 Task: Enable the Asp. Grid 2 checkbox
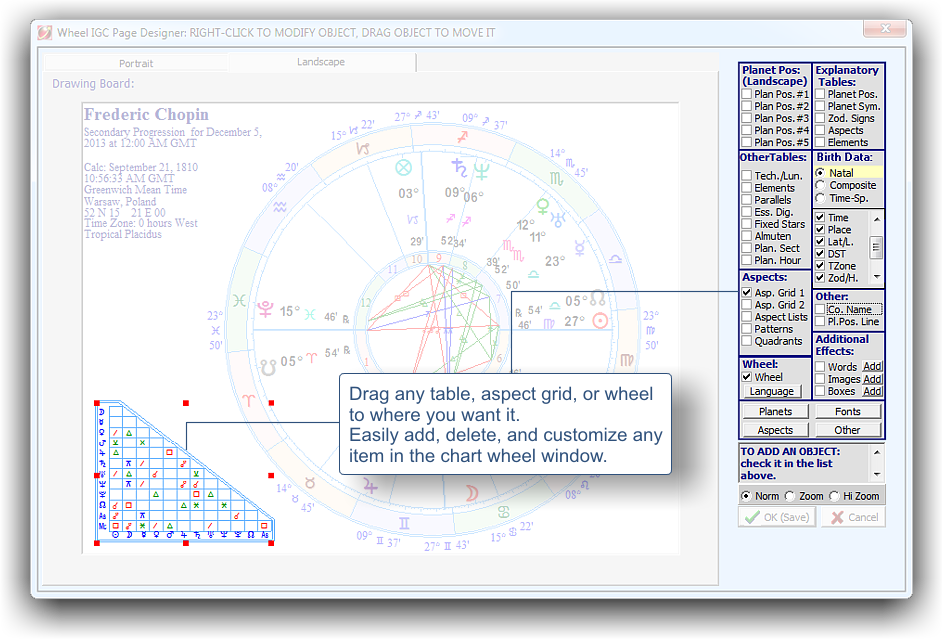click(747, 304)
